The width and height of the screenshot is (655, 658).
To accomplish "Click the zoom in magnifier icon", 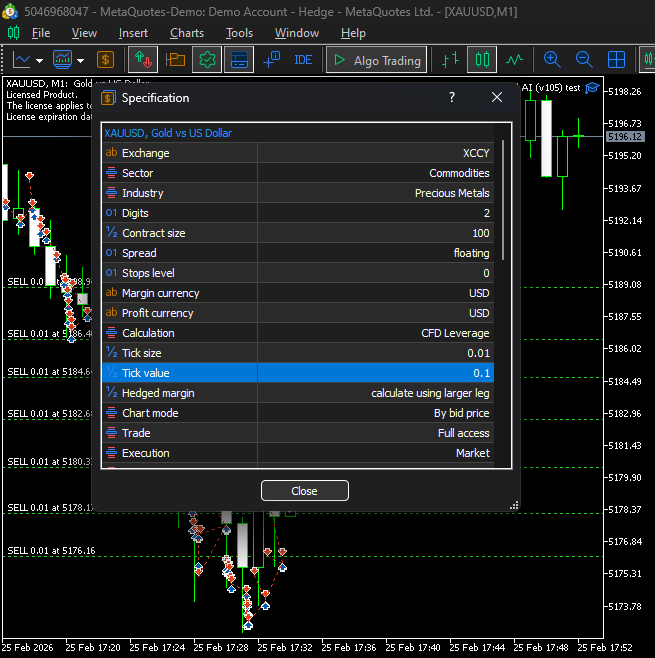I will point(552,60).
